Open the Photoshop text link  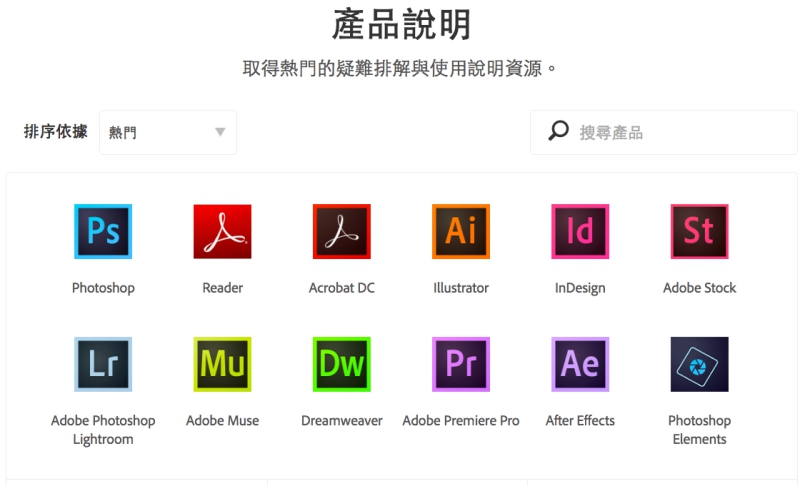103,288
